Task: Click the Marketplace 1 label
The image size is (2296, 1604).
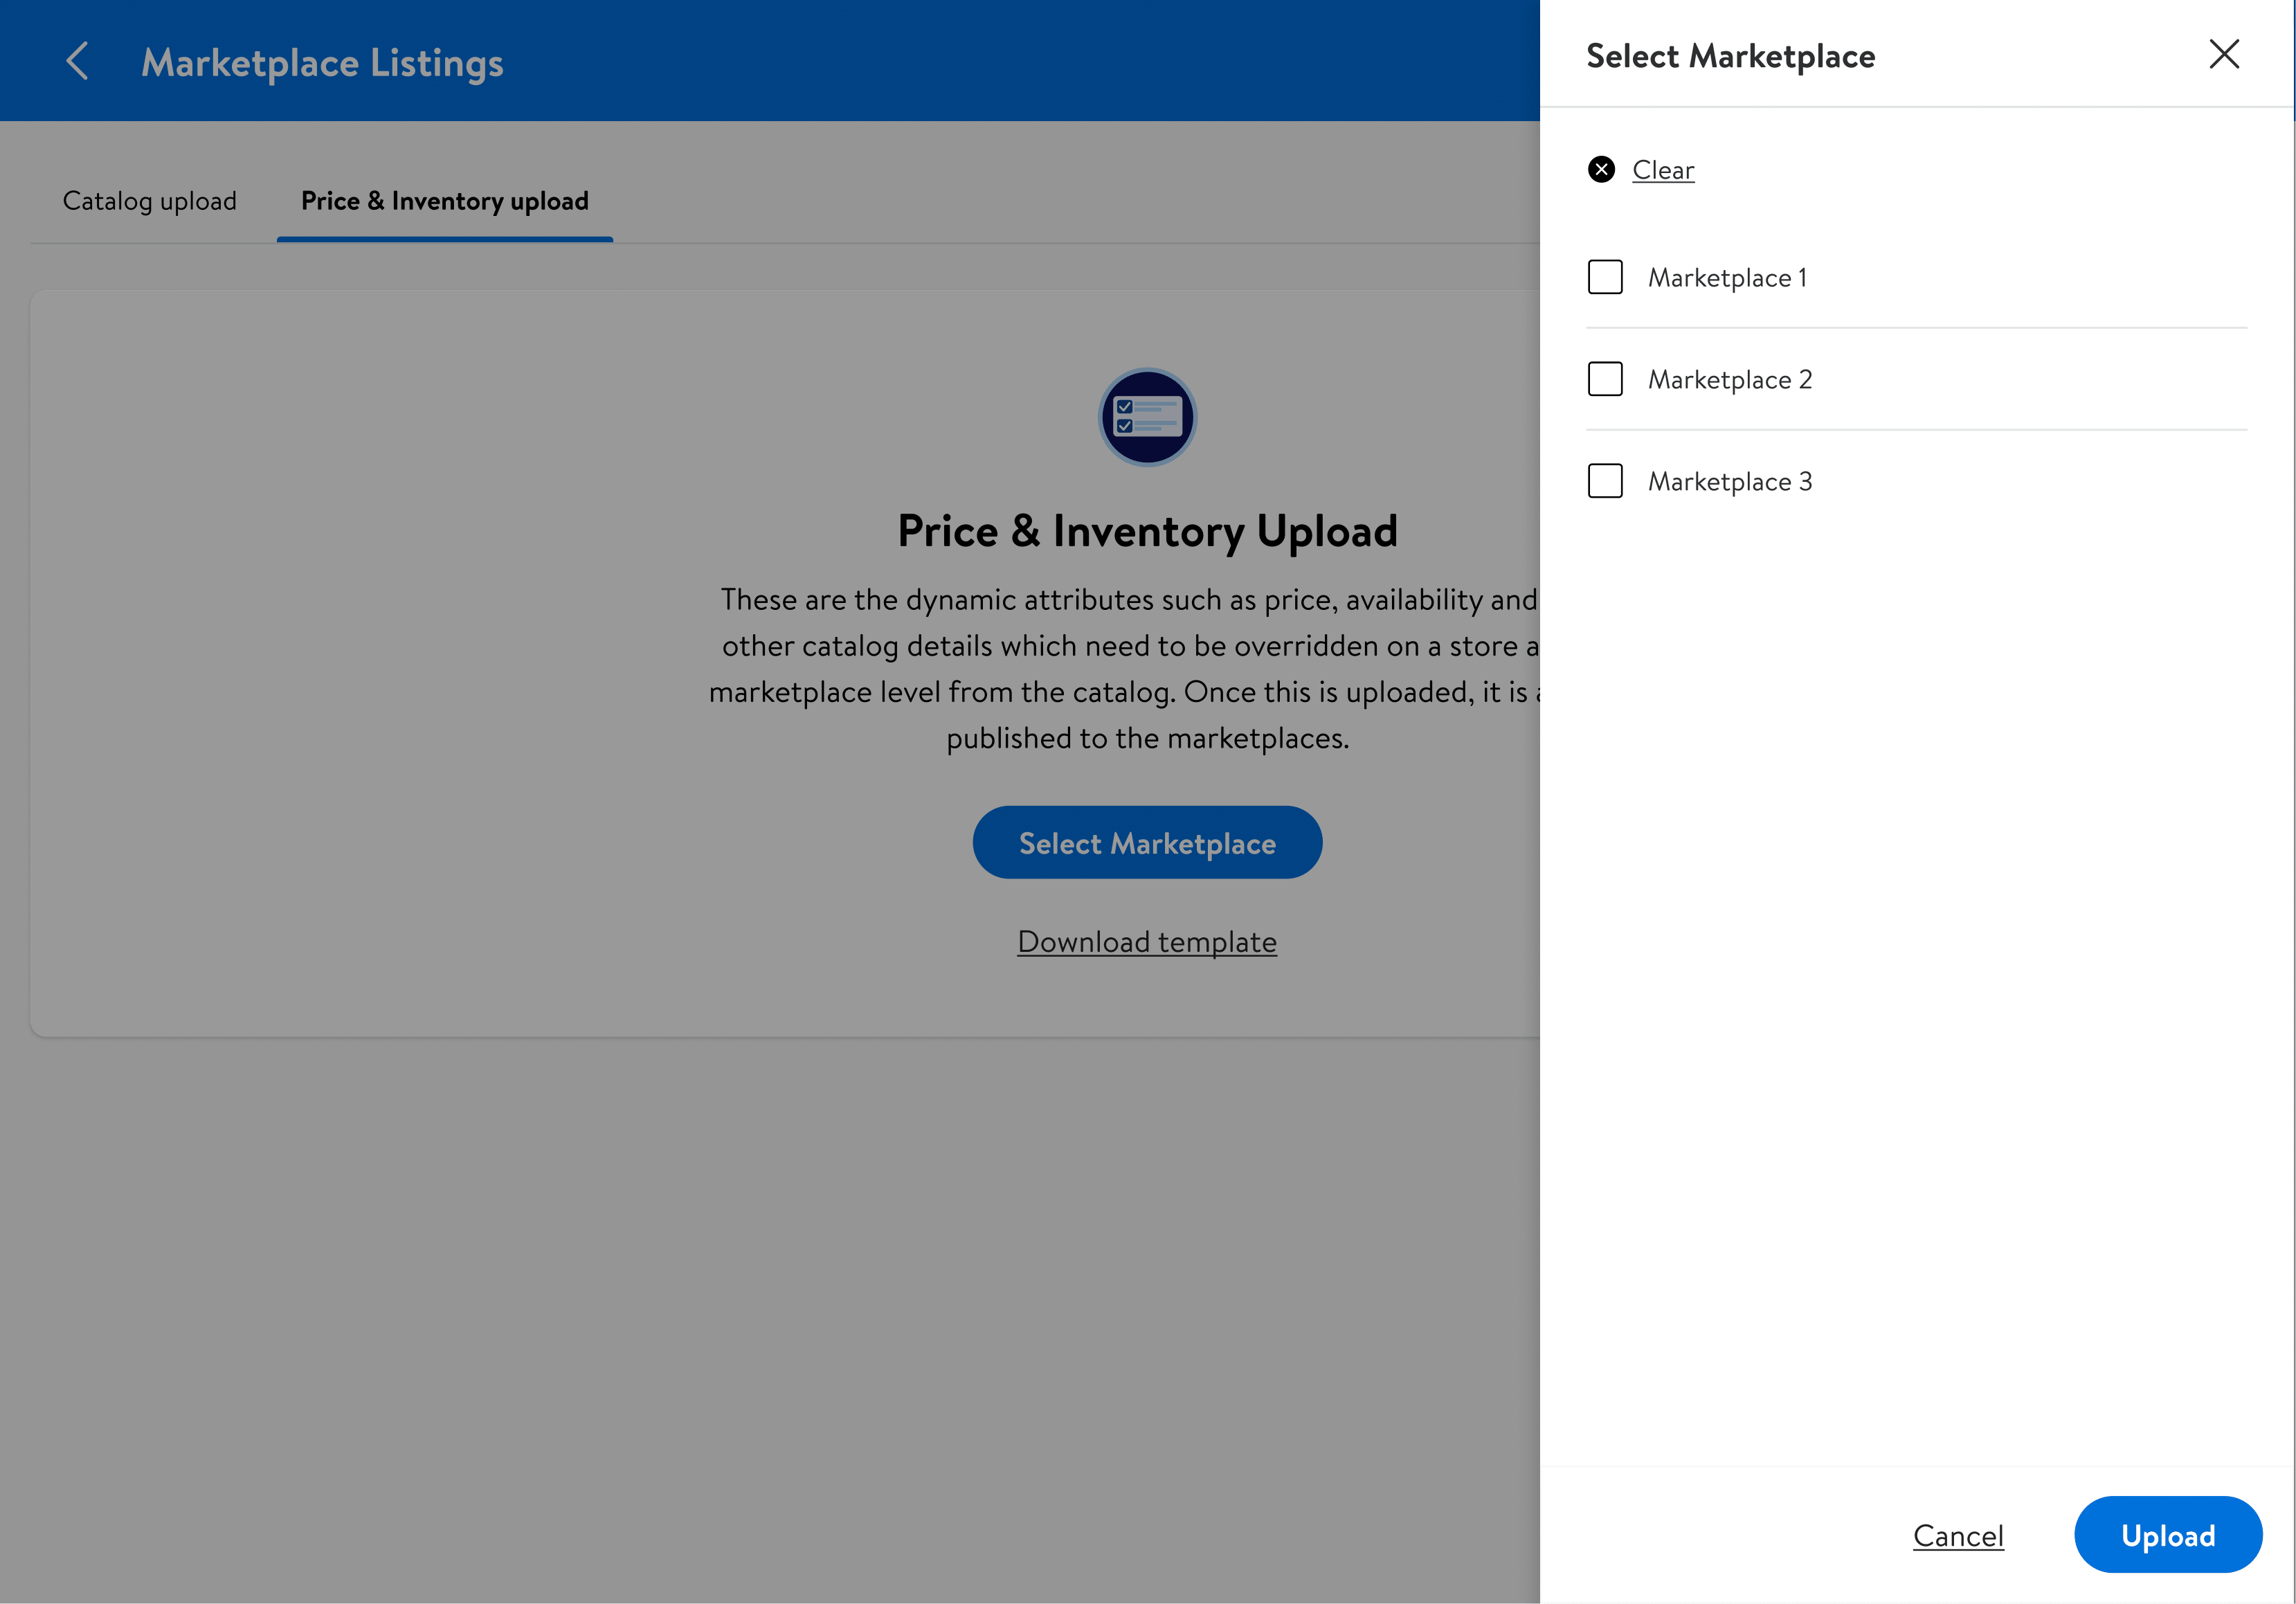Action: (x=1727, y=278)
